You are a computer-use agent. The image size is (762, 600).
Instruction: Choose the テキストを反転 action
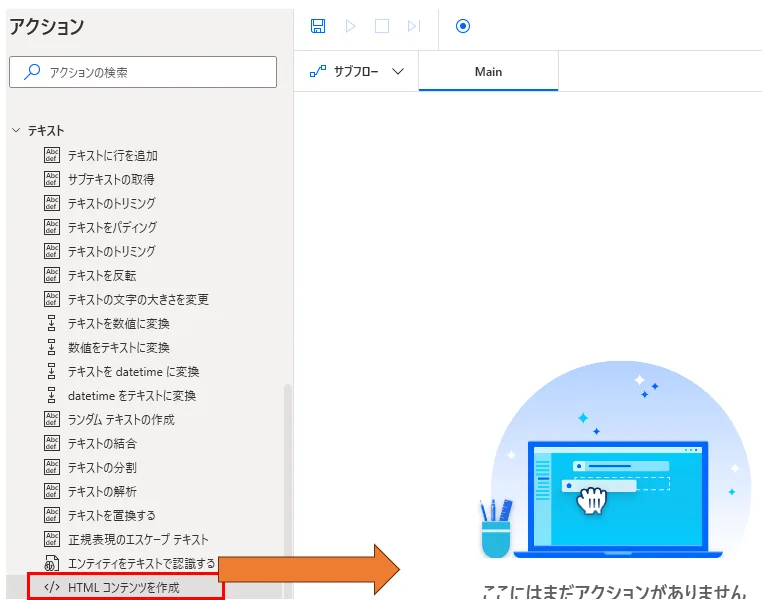[x=101, y=275]
